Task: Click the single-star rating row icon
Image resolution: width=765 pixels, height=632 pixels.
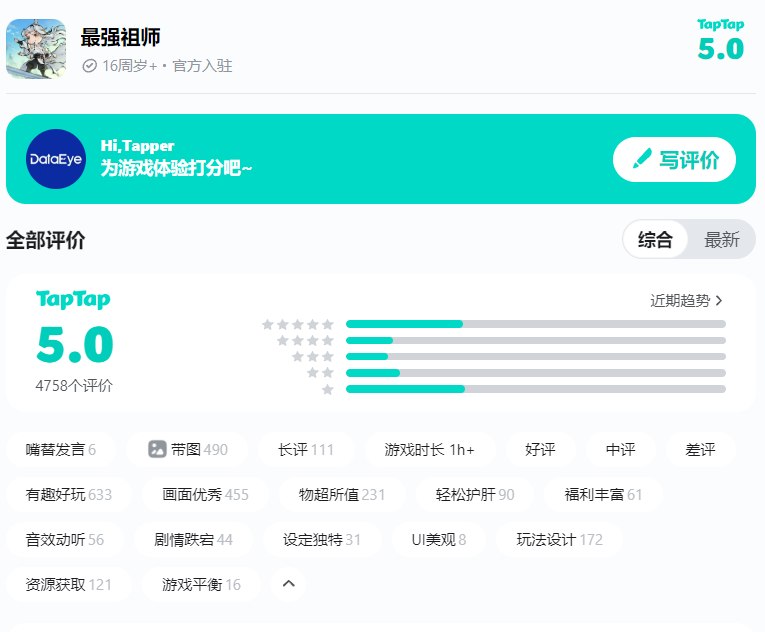Action: (327, 389)
